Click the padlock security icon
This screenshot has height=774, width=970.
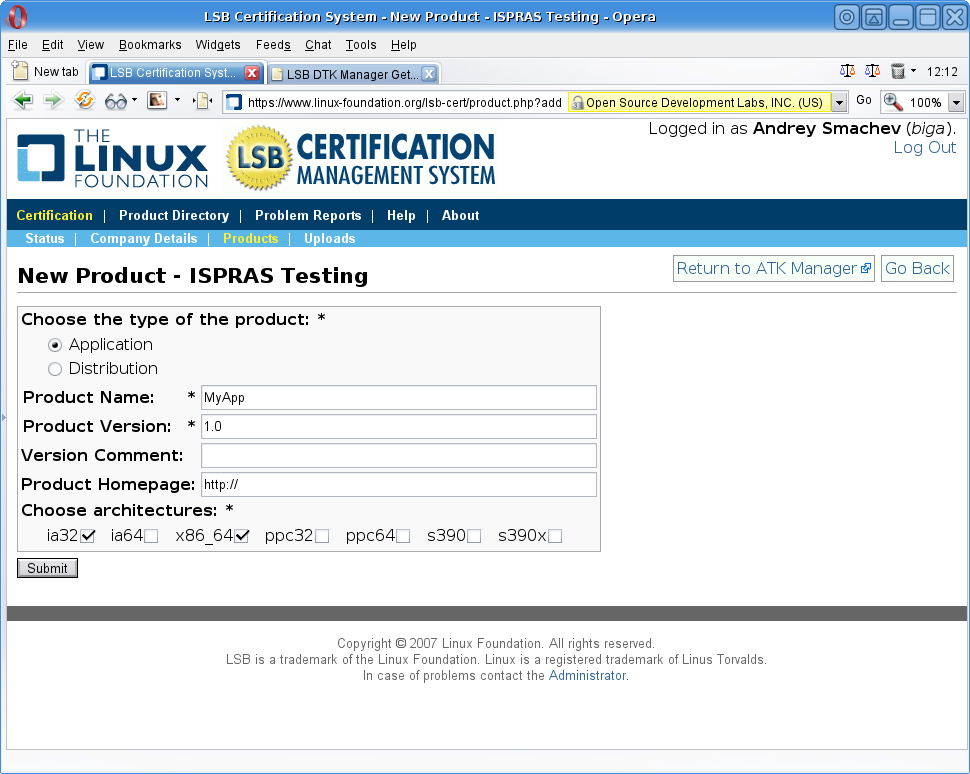tap(577, 103)
